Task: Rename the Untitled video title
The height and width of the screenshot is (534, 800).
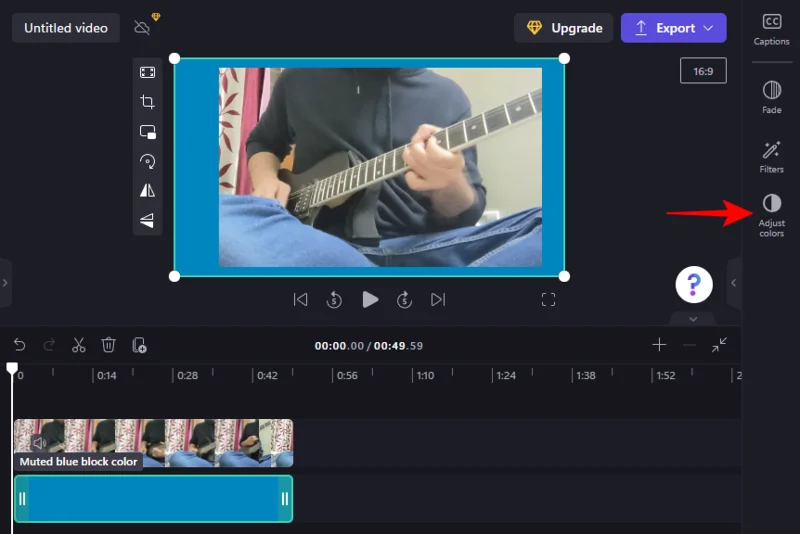Action: [66, 28]
